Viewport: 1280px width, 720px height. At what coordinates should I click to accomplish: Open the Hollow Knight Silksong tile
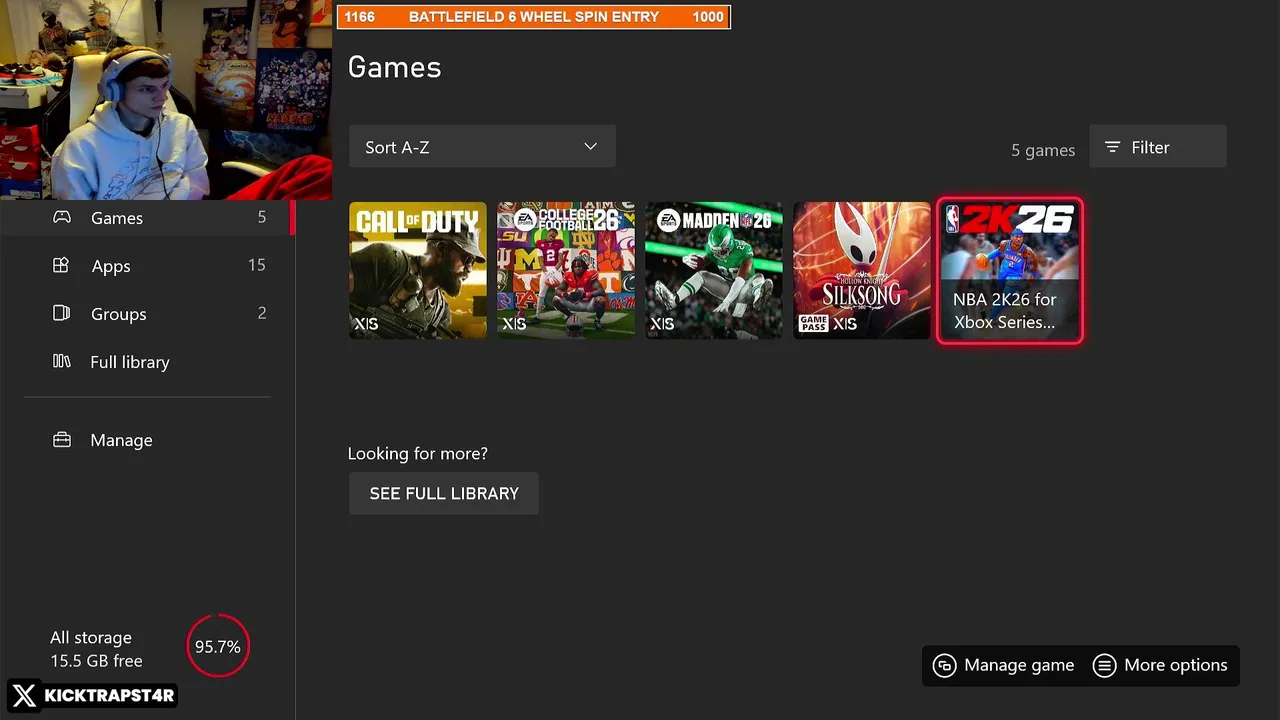(x=862, y=270)
